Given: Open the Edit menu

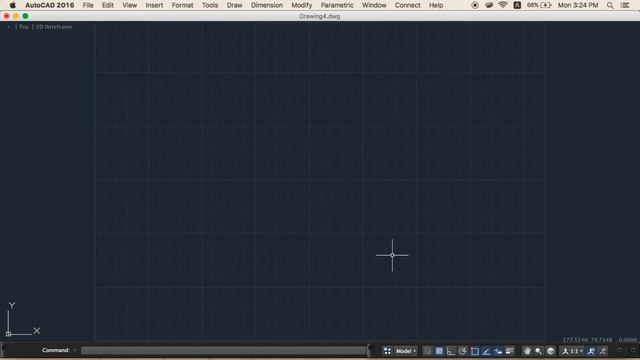Looking at the screenshot, I should [108, 5].
